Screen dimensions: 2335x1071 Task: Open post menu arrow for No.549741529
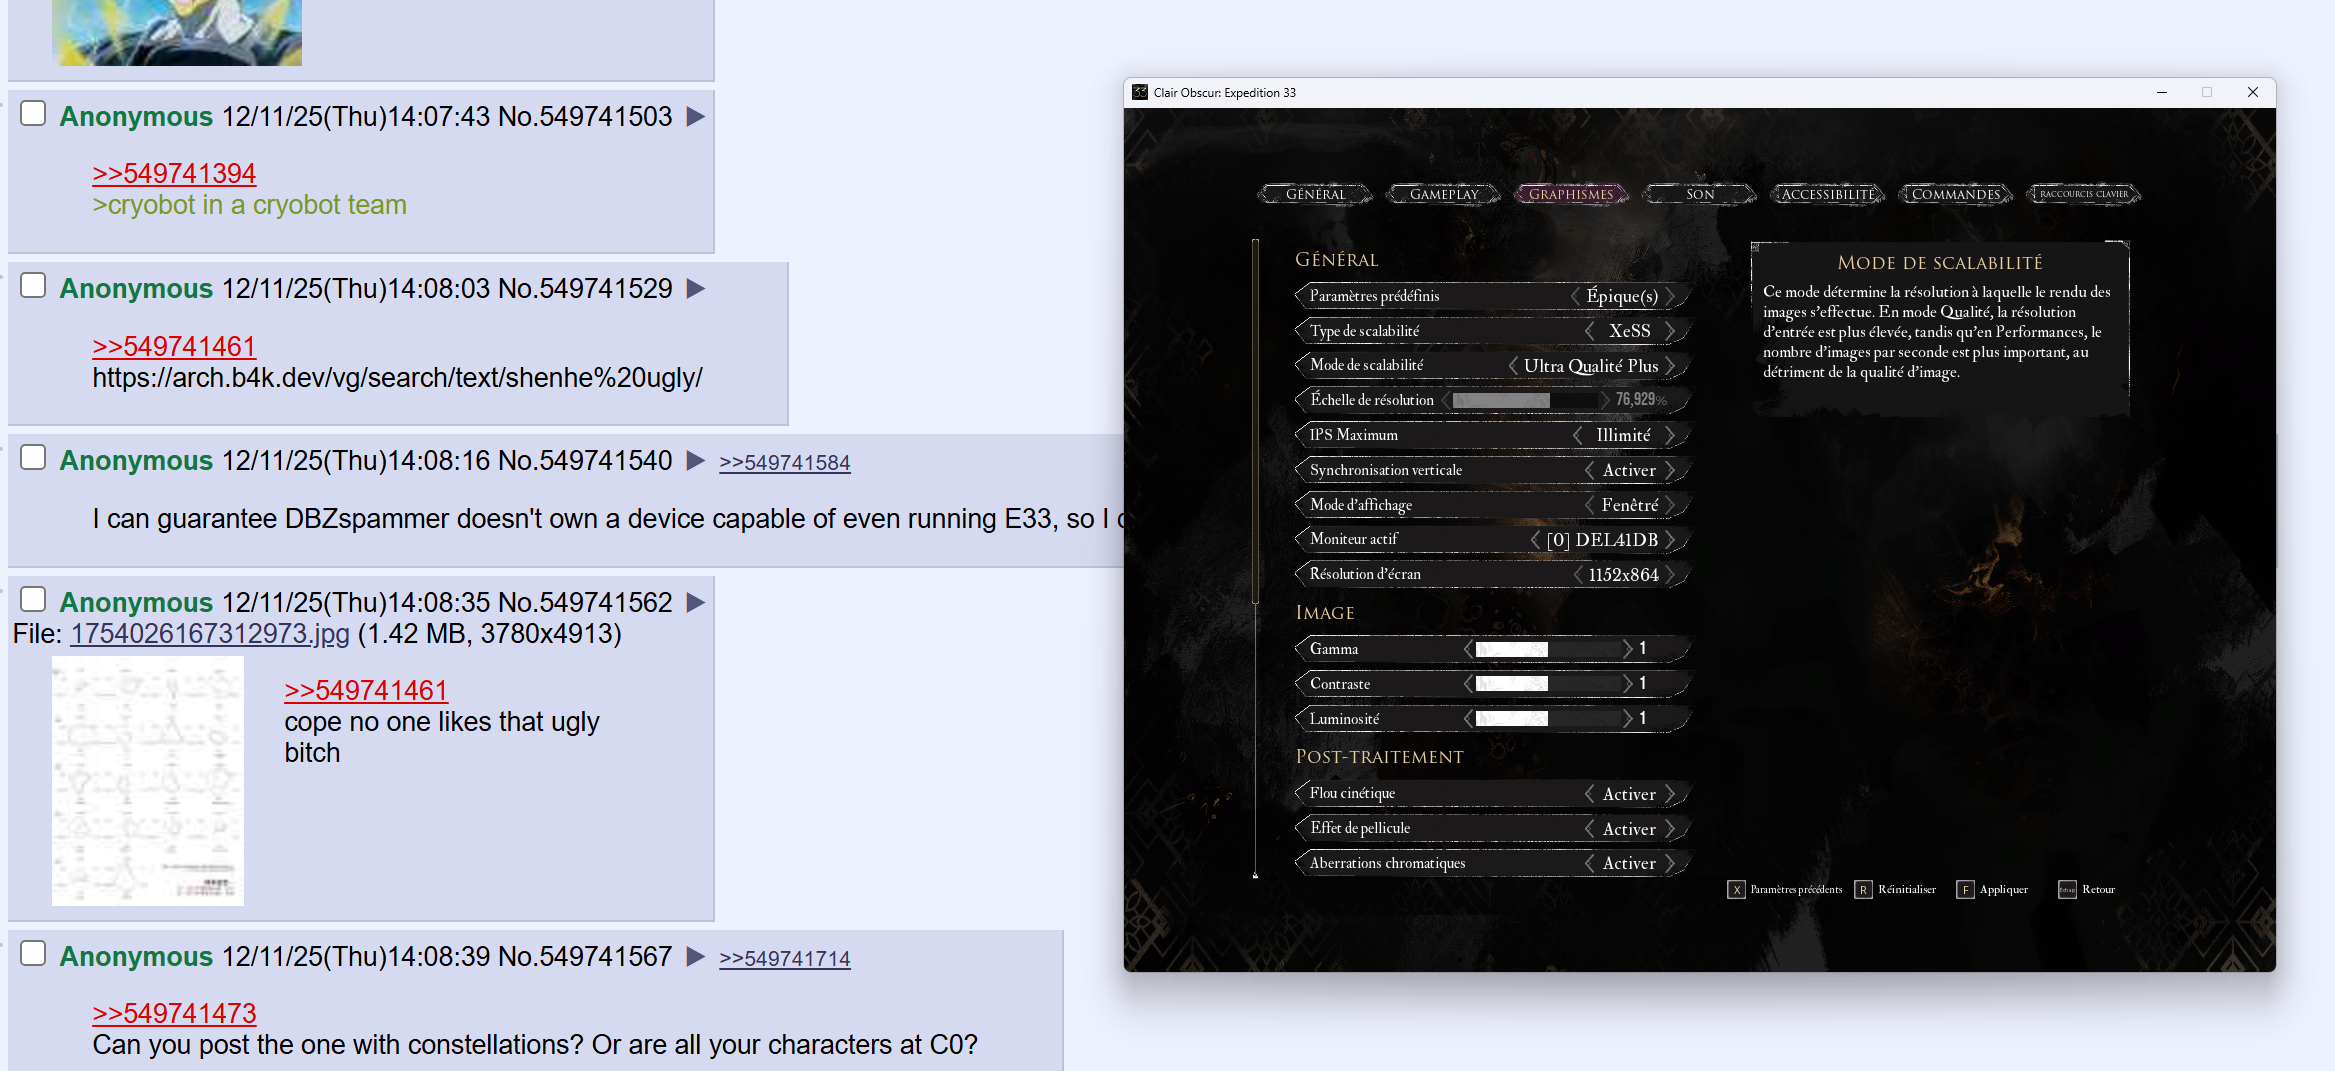click(x=696, y=289)
